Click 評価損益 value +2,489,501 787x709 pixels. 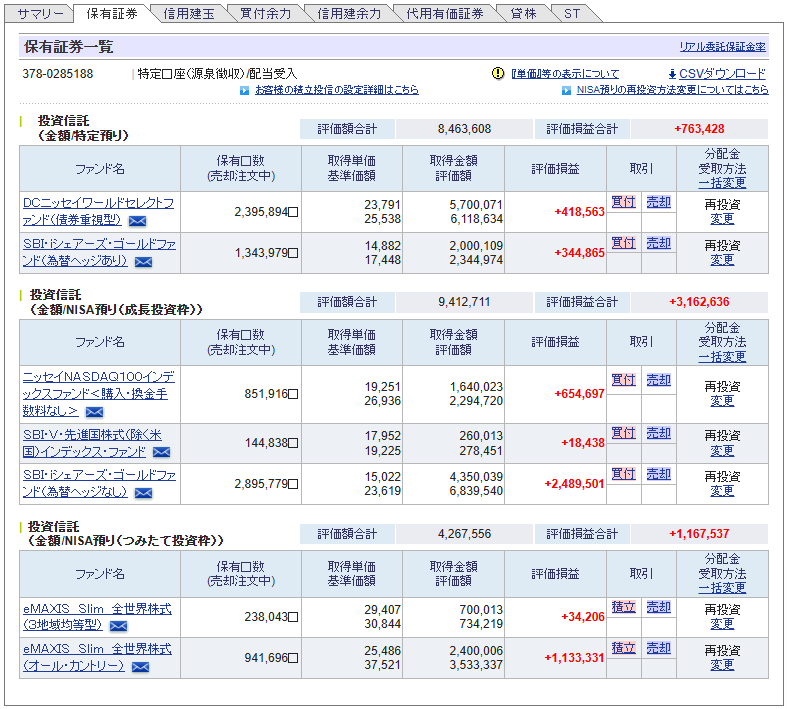coord(574,484)
